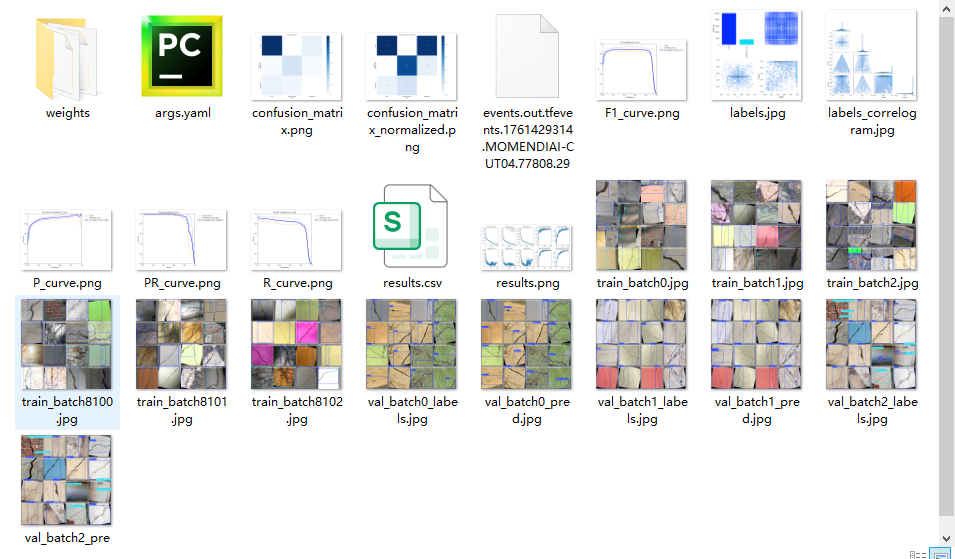Select the val_batch0_pred.jpg thumbnail
This screenshot has height=559, width=955.
pyautogui.click(x=527, y=344)
